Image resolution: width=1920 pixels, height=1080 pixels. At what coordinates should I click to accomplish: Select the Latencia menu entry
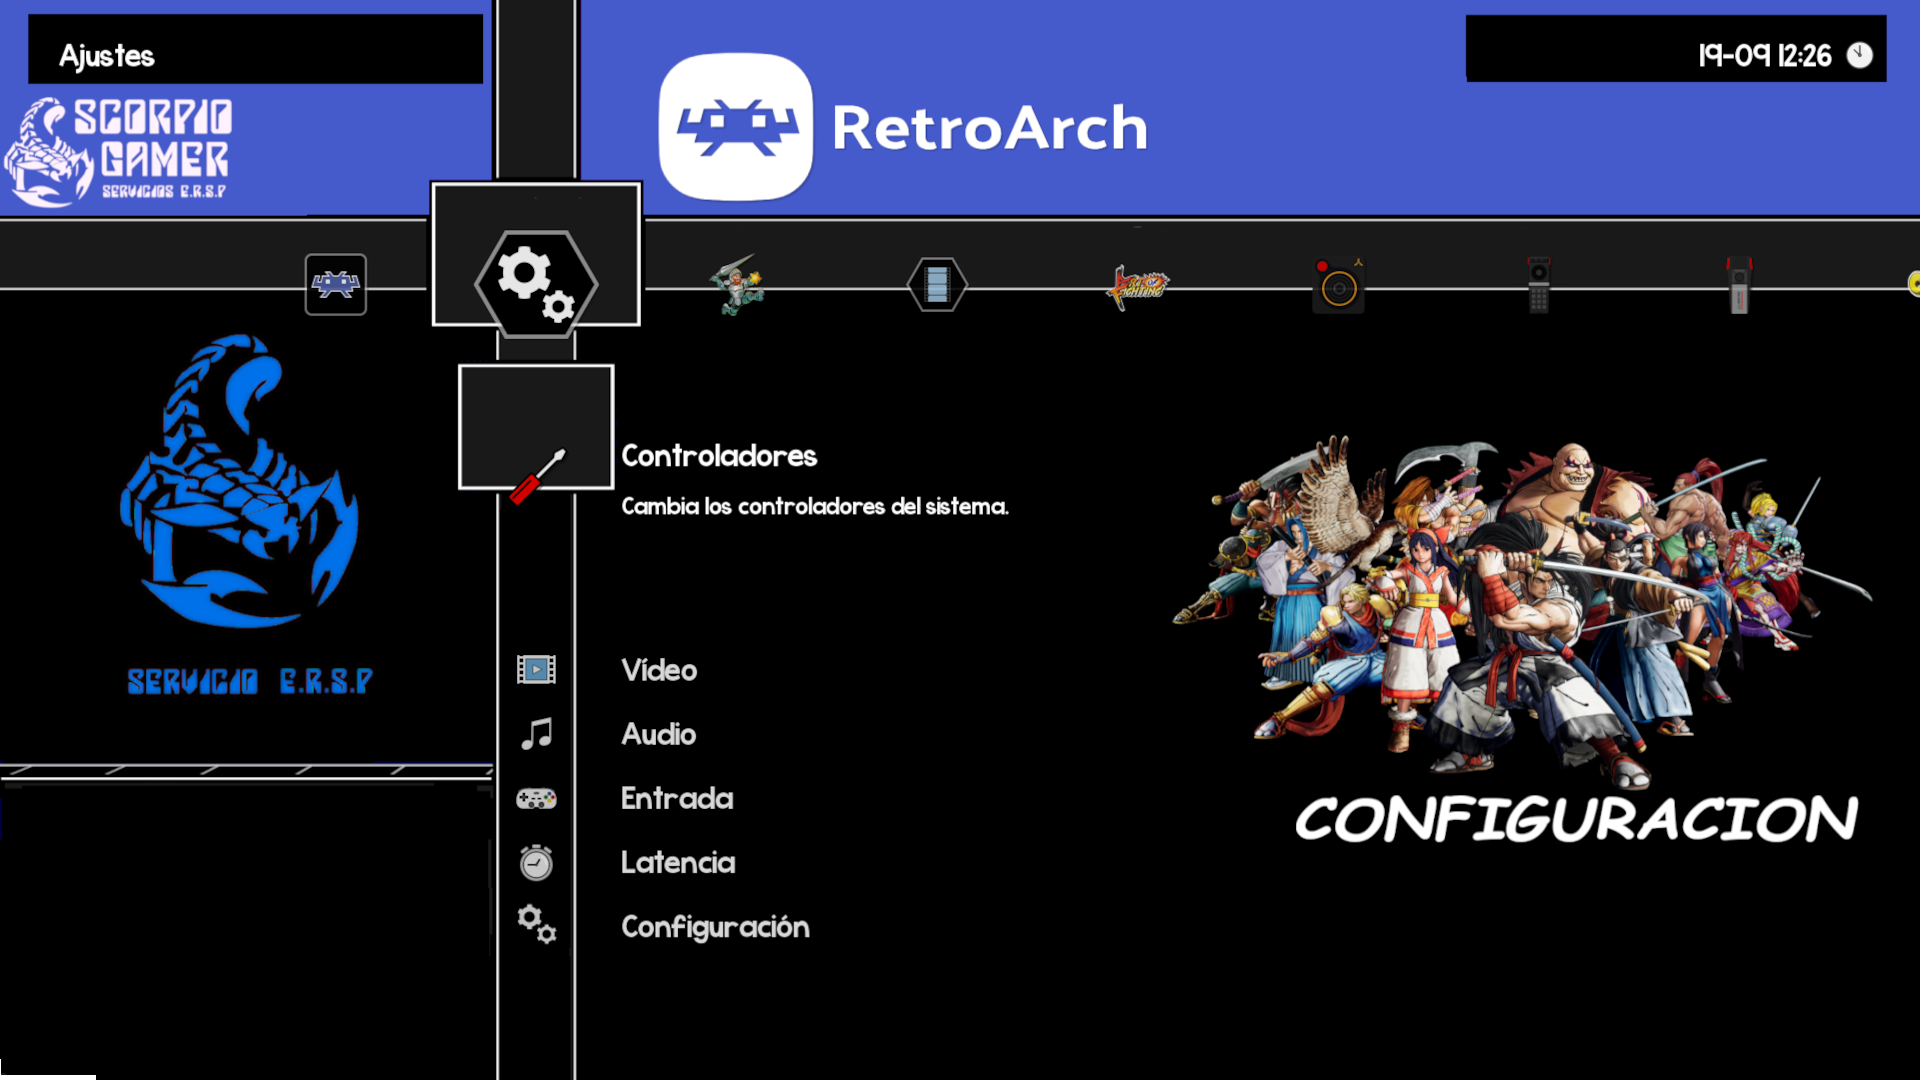tap(677, 862)
